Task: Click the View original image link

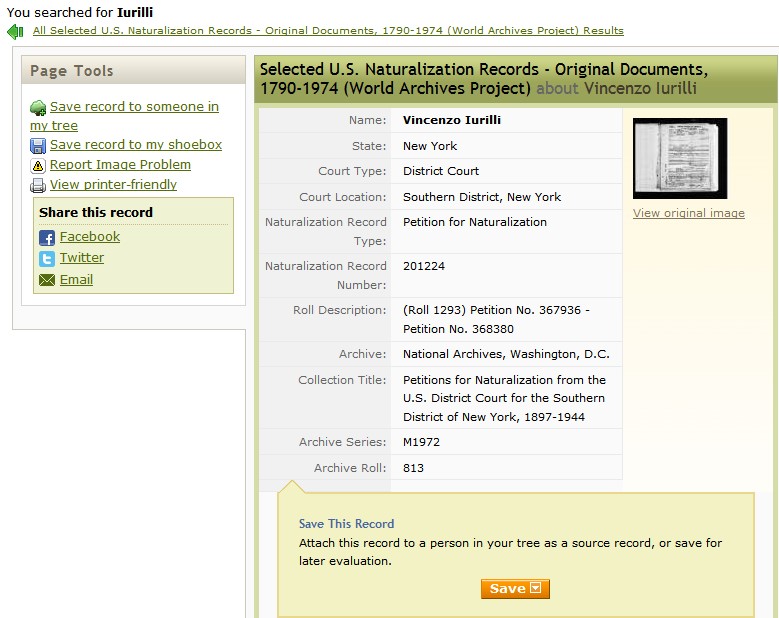Action: pyautogui.click(x=688, y=213)
